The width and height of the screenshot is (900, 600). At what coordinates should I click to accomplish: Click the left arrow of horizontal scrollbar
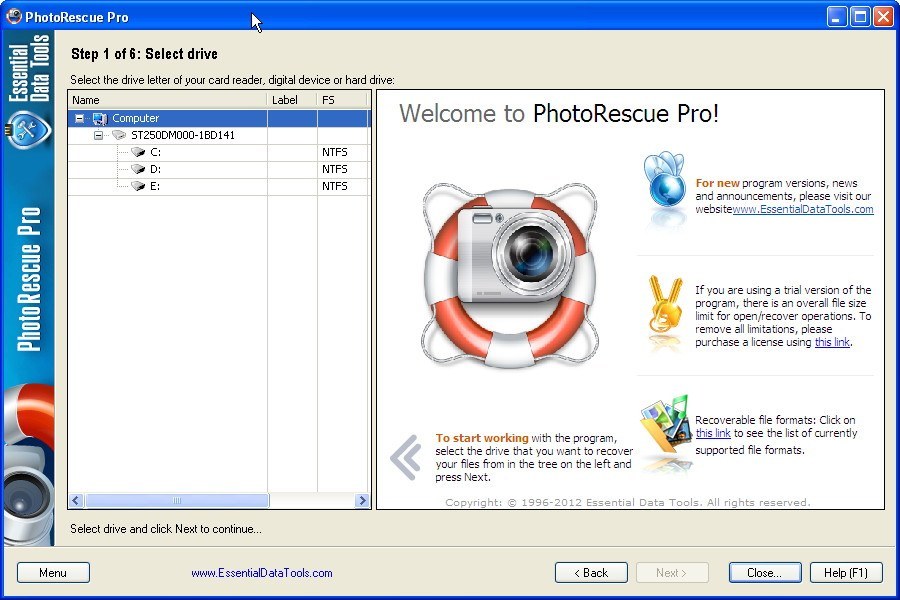tap(76, 501)
